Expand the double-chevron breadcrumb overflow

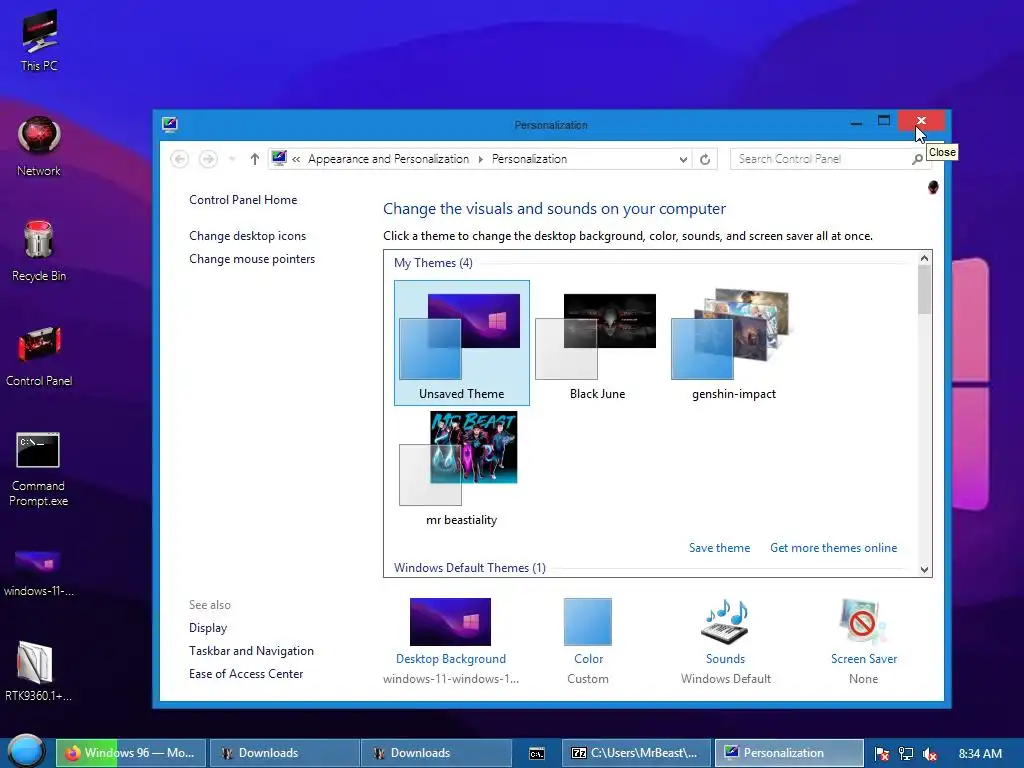[296, 159]
